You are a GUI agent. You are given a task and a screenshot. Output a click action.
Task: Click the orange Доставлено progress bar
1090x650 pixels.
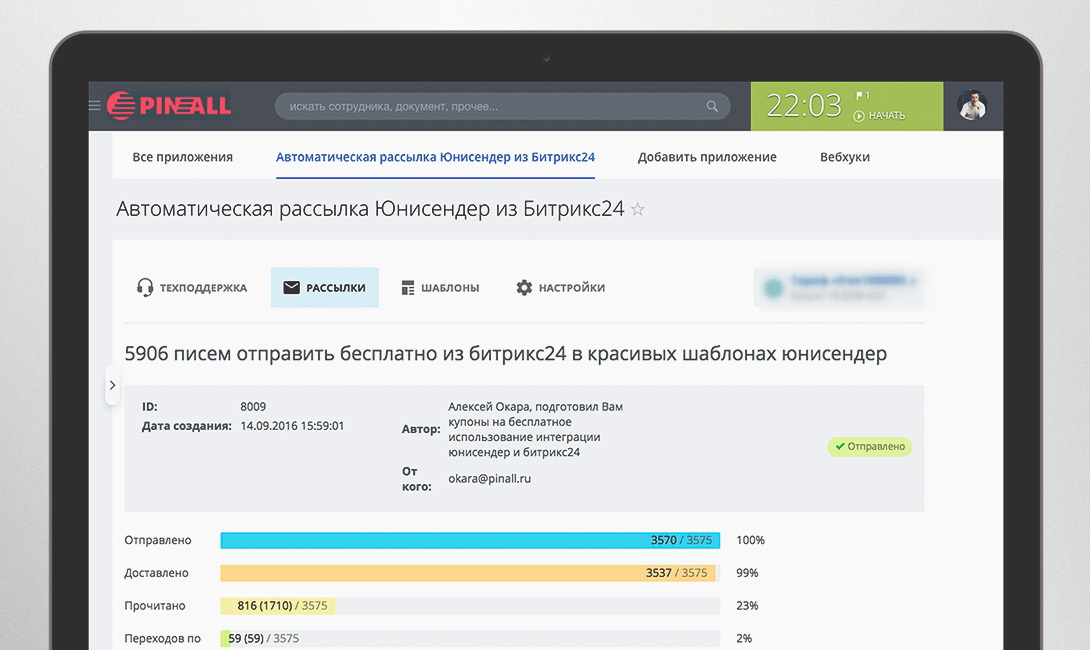pos(468,573)
